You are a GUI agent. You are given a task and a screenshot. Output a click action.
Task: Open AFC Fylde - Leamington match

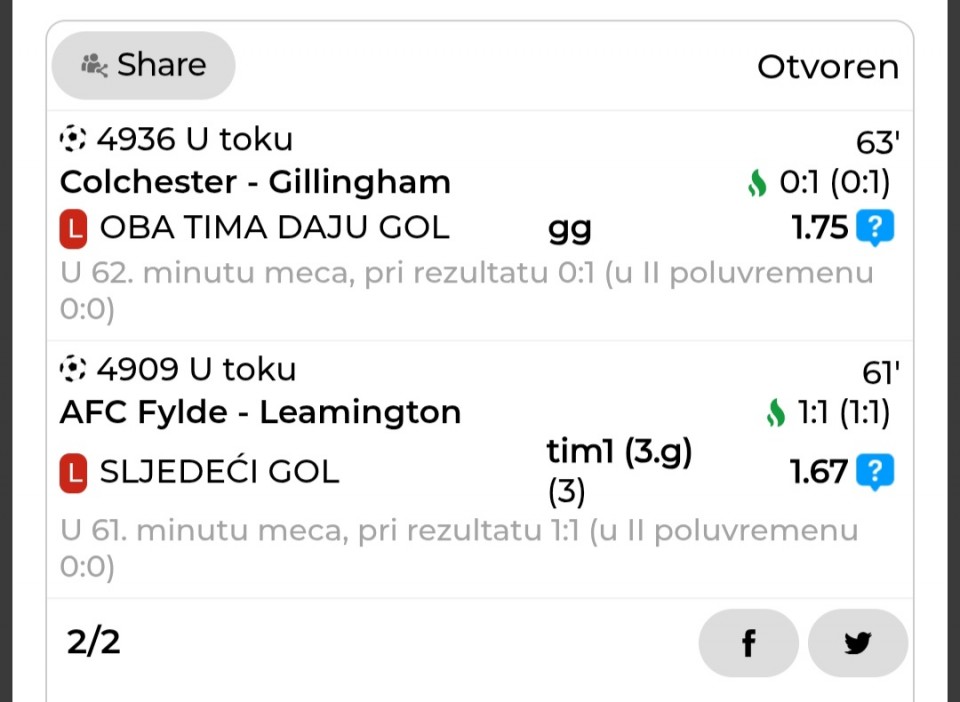[x=260, y=413]
